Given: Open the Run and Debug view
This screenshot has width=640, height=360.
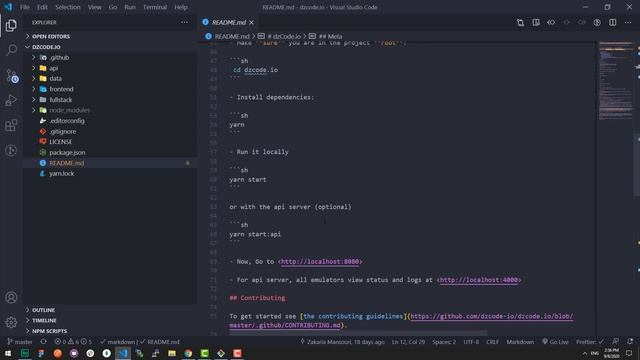Looking at the screenshot, I should 11,100.
